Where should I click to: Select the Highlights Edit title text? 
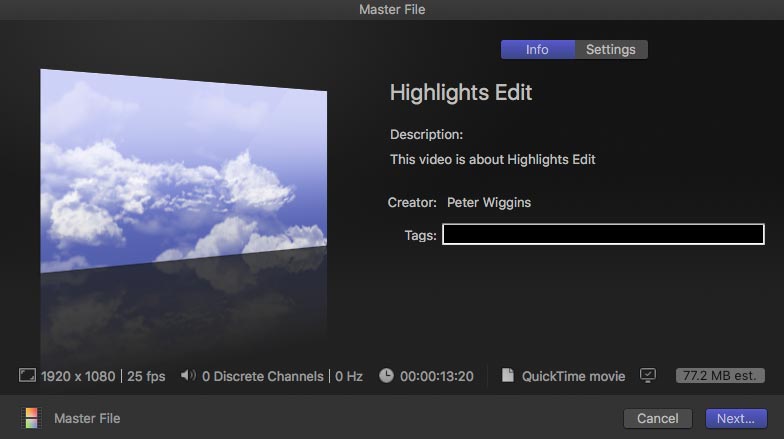tap(461, 92)
